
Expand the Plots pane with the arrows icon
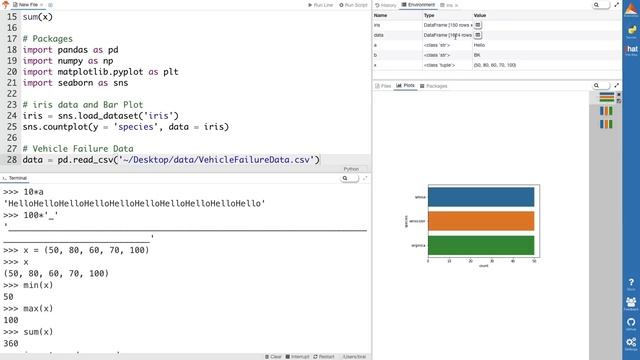[x=617, y=85]
